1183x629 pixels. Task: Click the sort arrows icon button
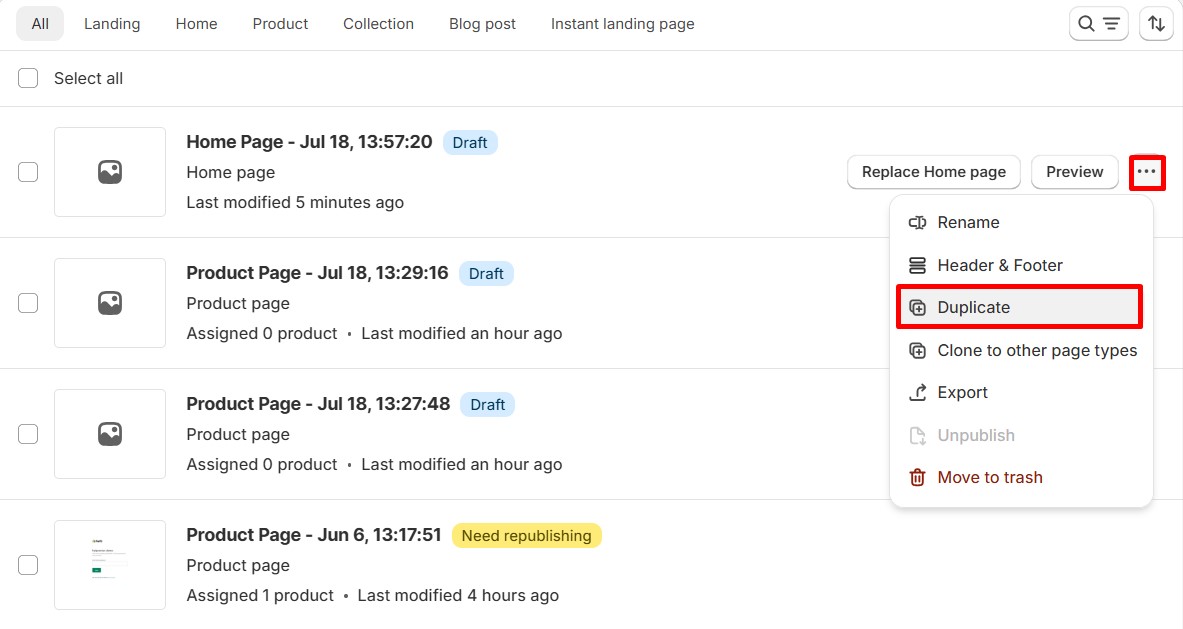1156,24
